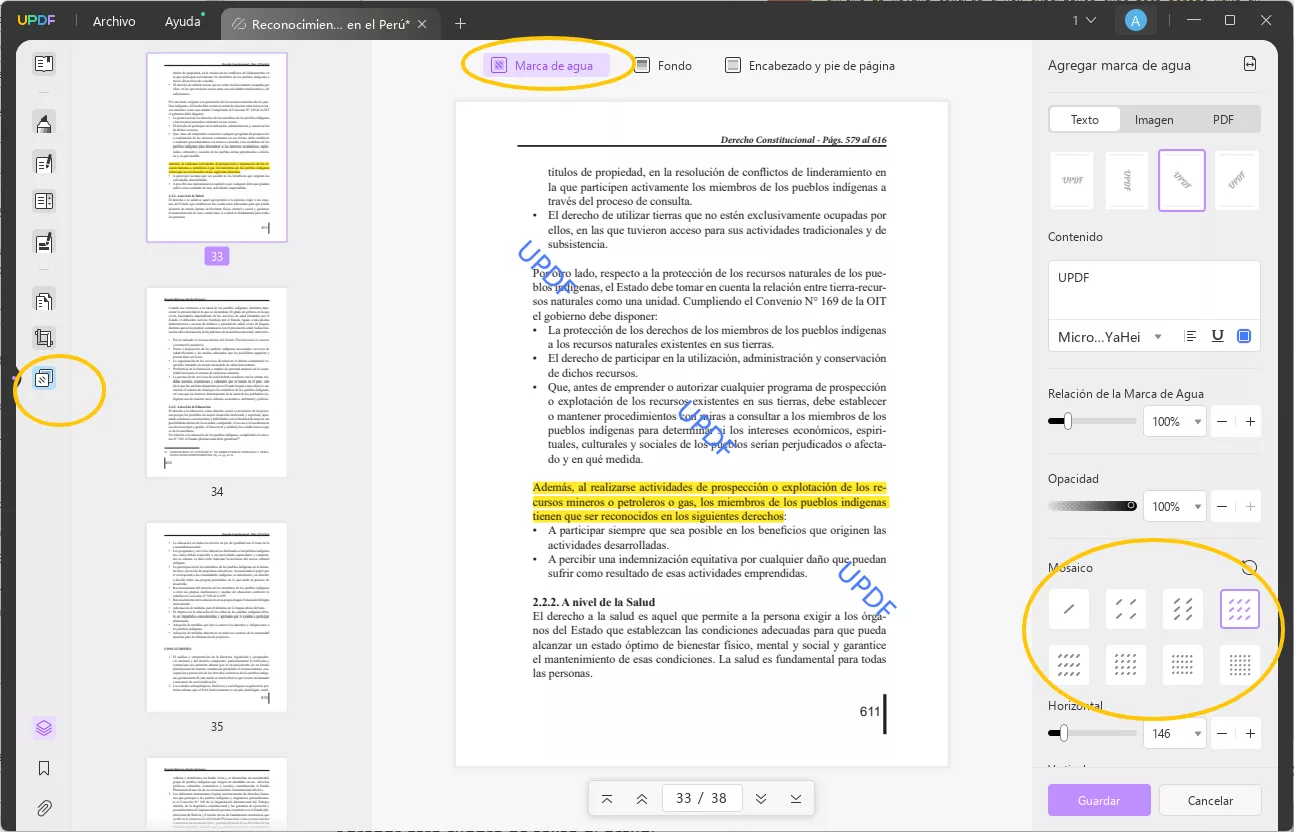Open a new tab with plus
This screenshot has width=1294, height=832.
pyautogui.click(x=460, y=23)
